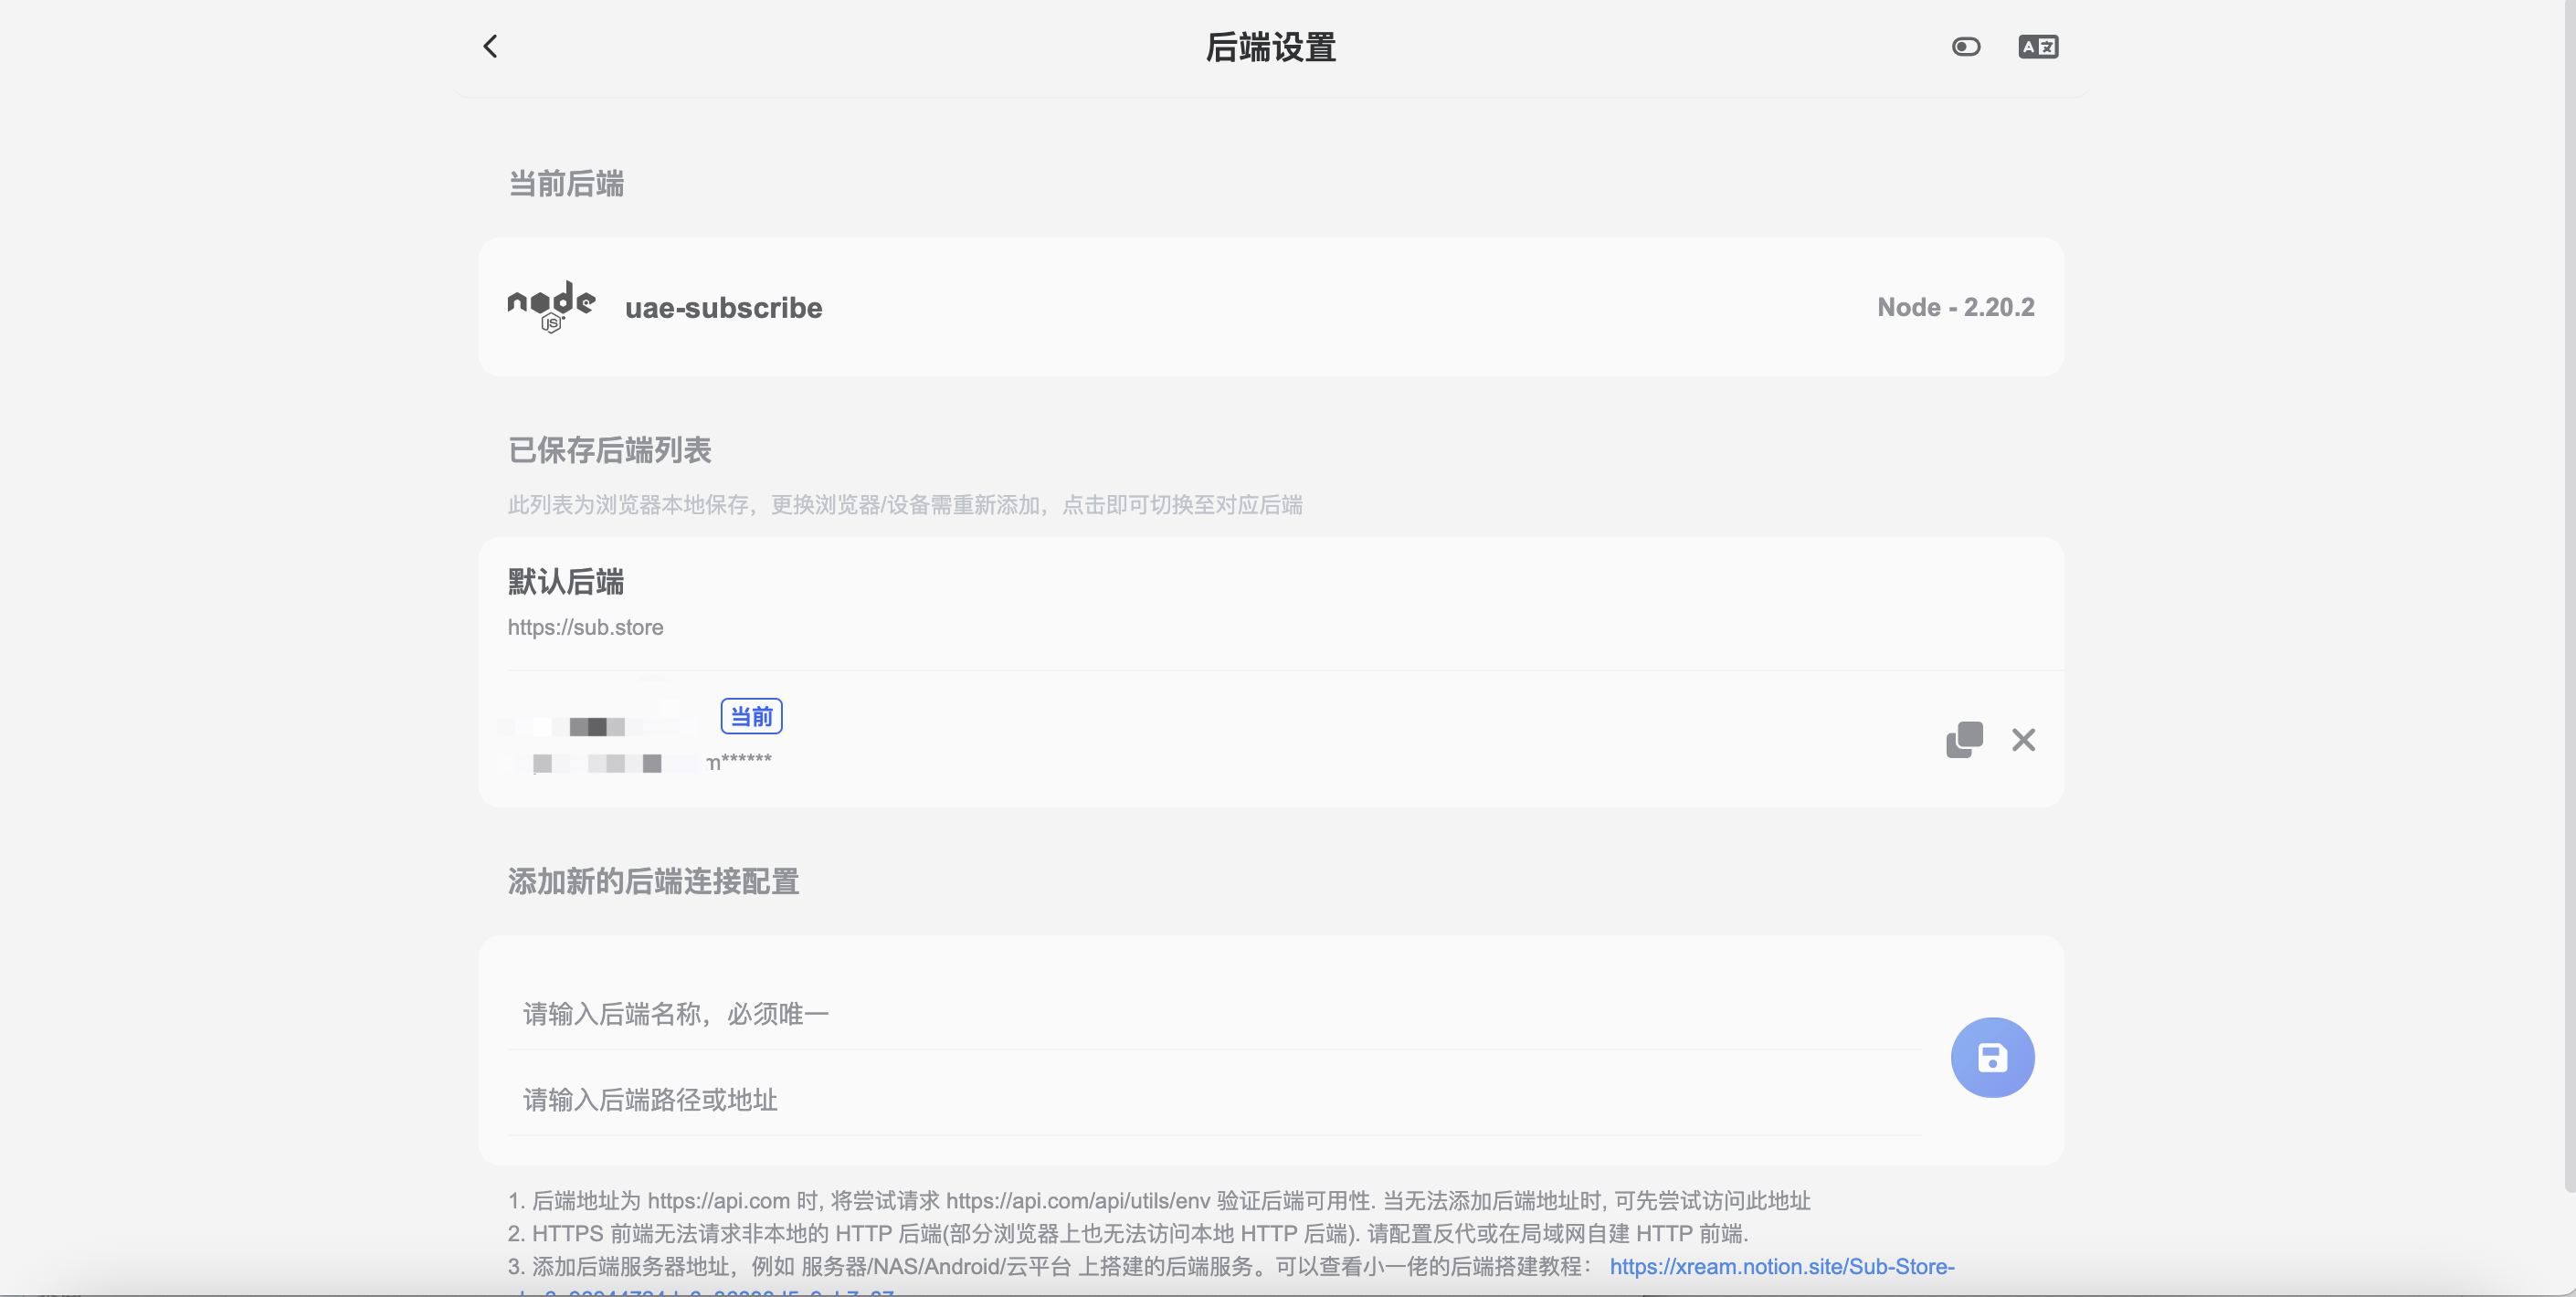Screen dimensions: 2576x1297
Task: Delete the current saved backend entry
Action: [2023, 740]
